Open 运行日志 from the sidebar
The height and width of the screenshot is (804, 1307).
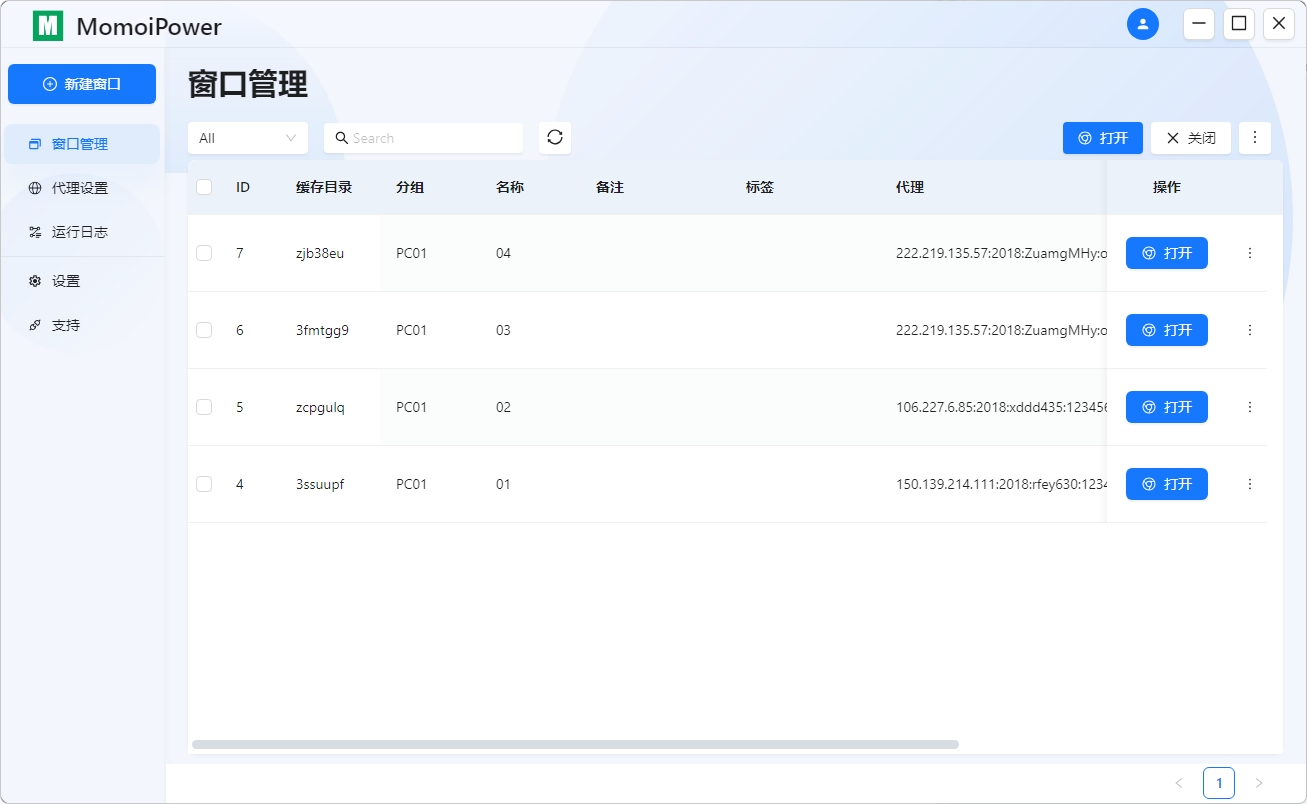pos(80,232)
